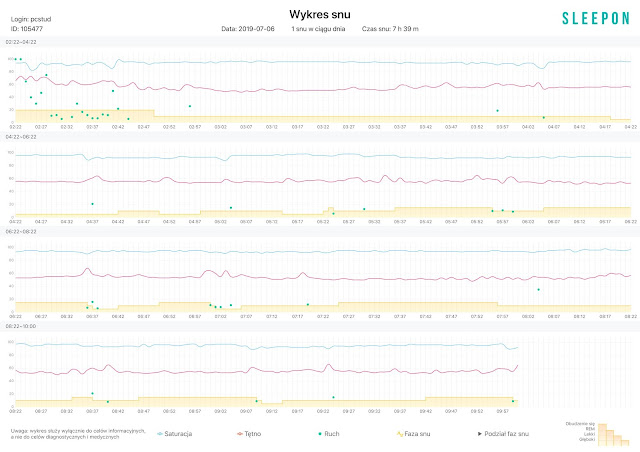Select the 08:22~10:00 chart section header
This screenshot has width=640, height=452.
click(x=22, y=326)
